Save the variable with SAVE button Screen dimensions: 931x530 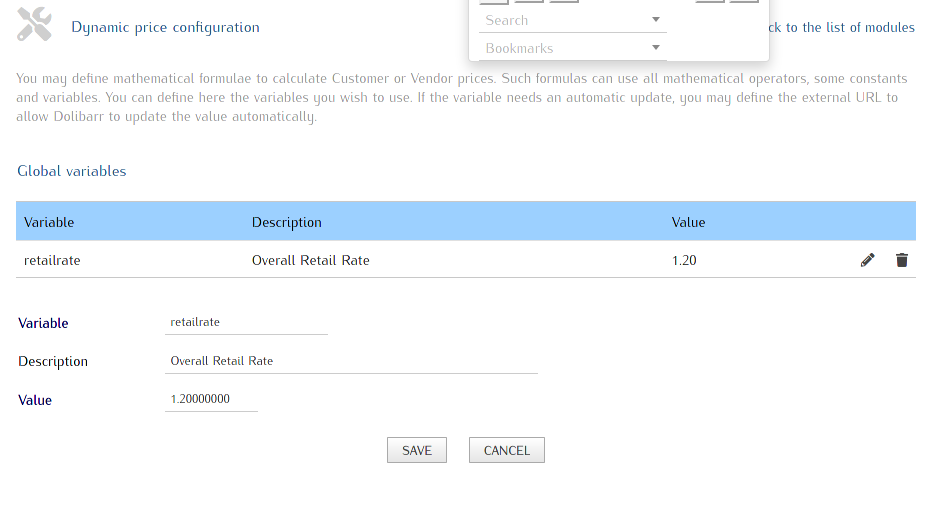[417, 450]
